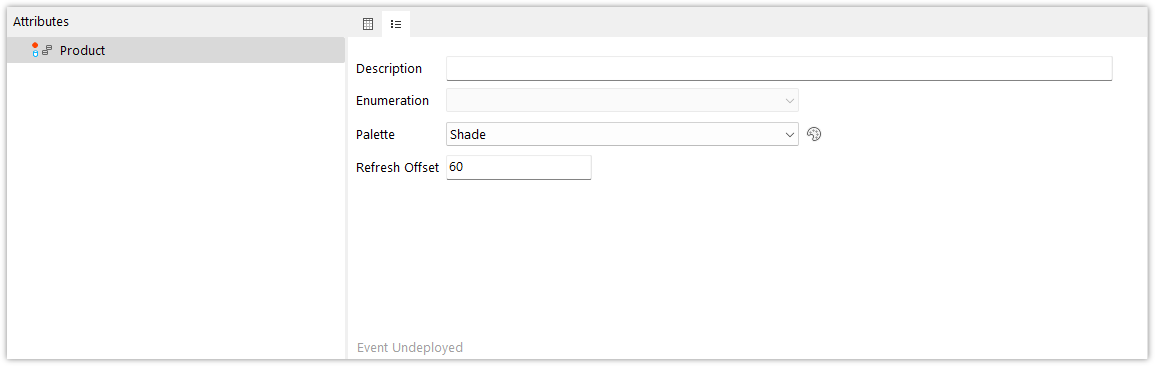Open the Palette combo box showing Shade
Viewport: 1155px width, 366px height.
tap(622, 134)
